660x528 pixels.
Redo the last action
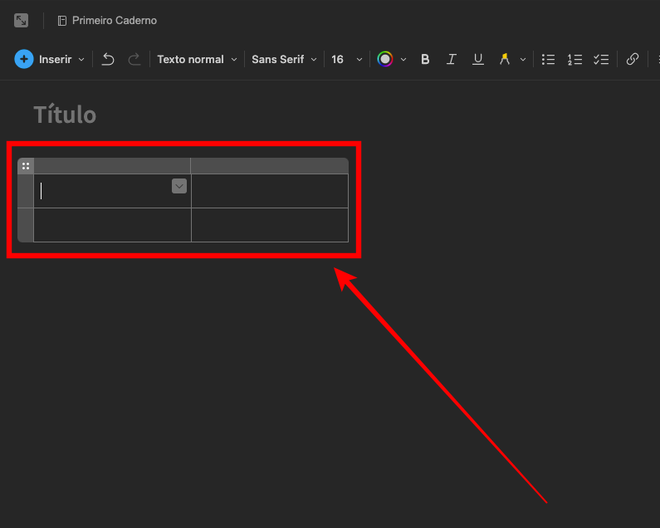click(134, 59)
